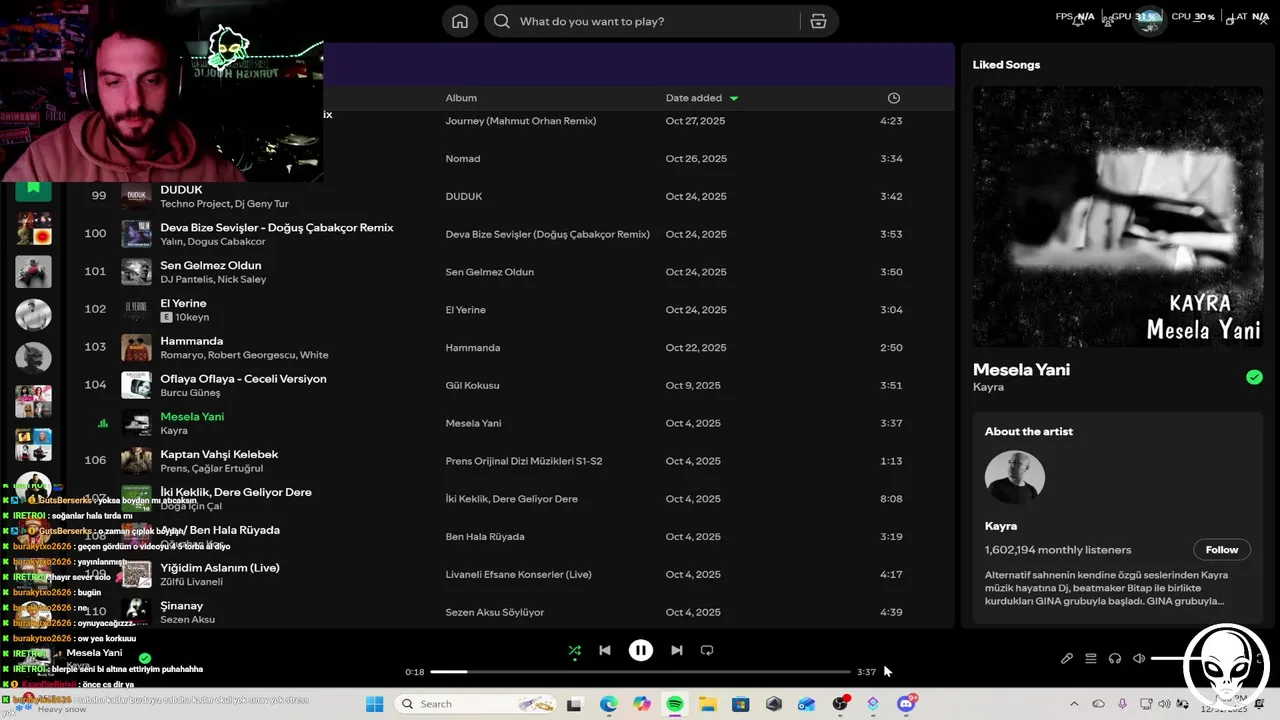
Task: Open Mesela Yani cover art in side panel
Action: [1118, 217]
